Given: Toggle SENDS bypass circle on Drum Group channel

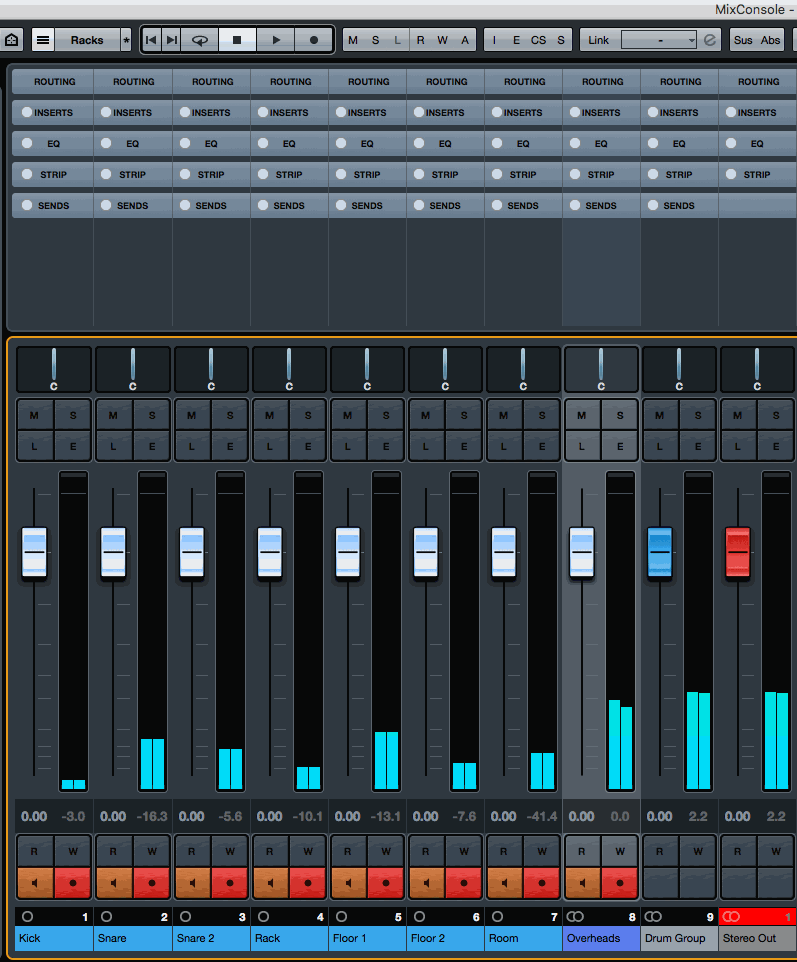Looking at the screenshot, I should pos(653,205).
